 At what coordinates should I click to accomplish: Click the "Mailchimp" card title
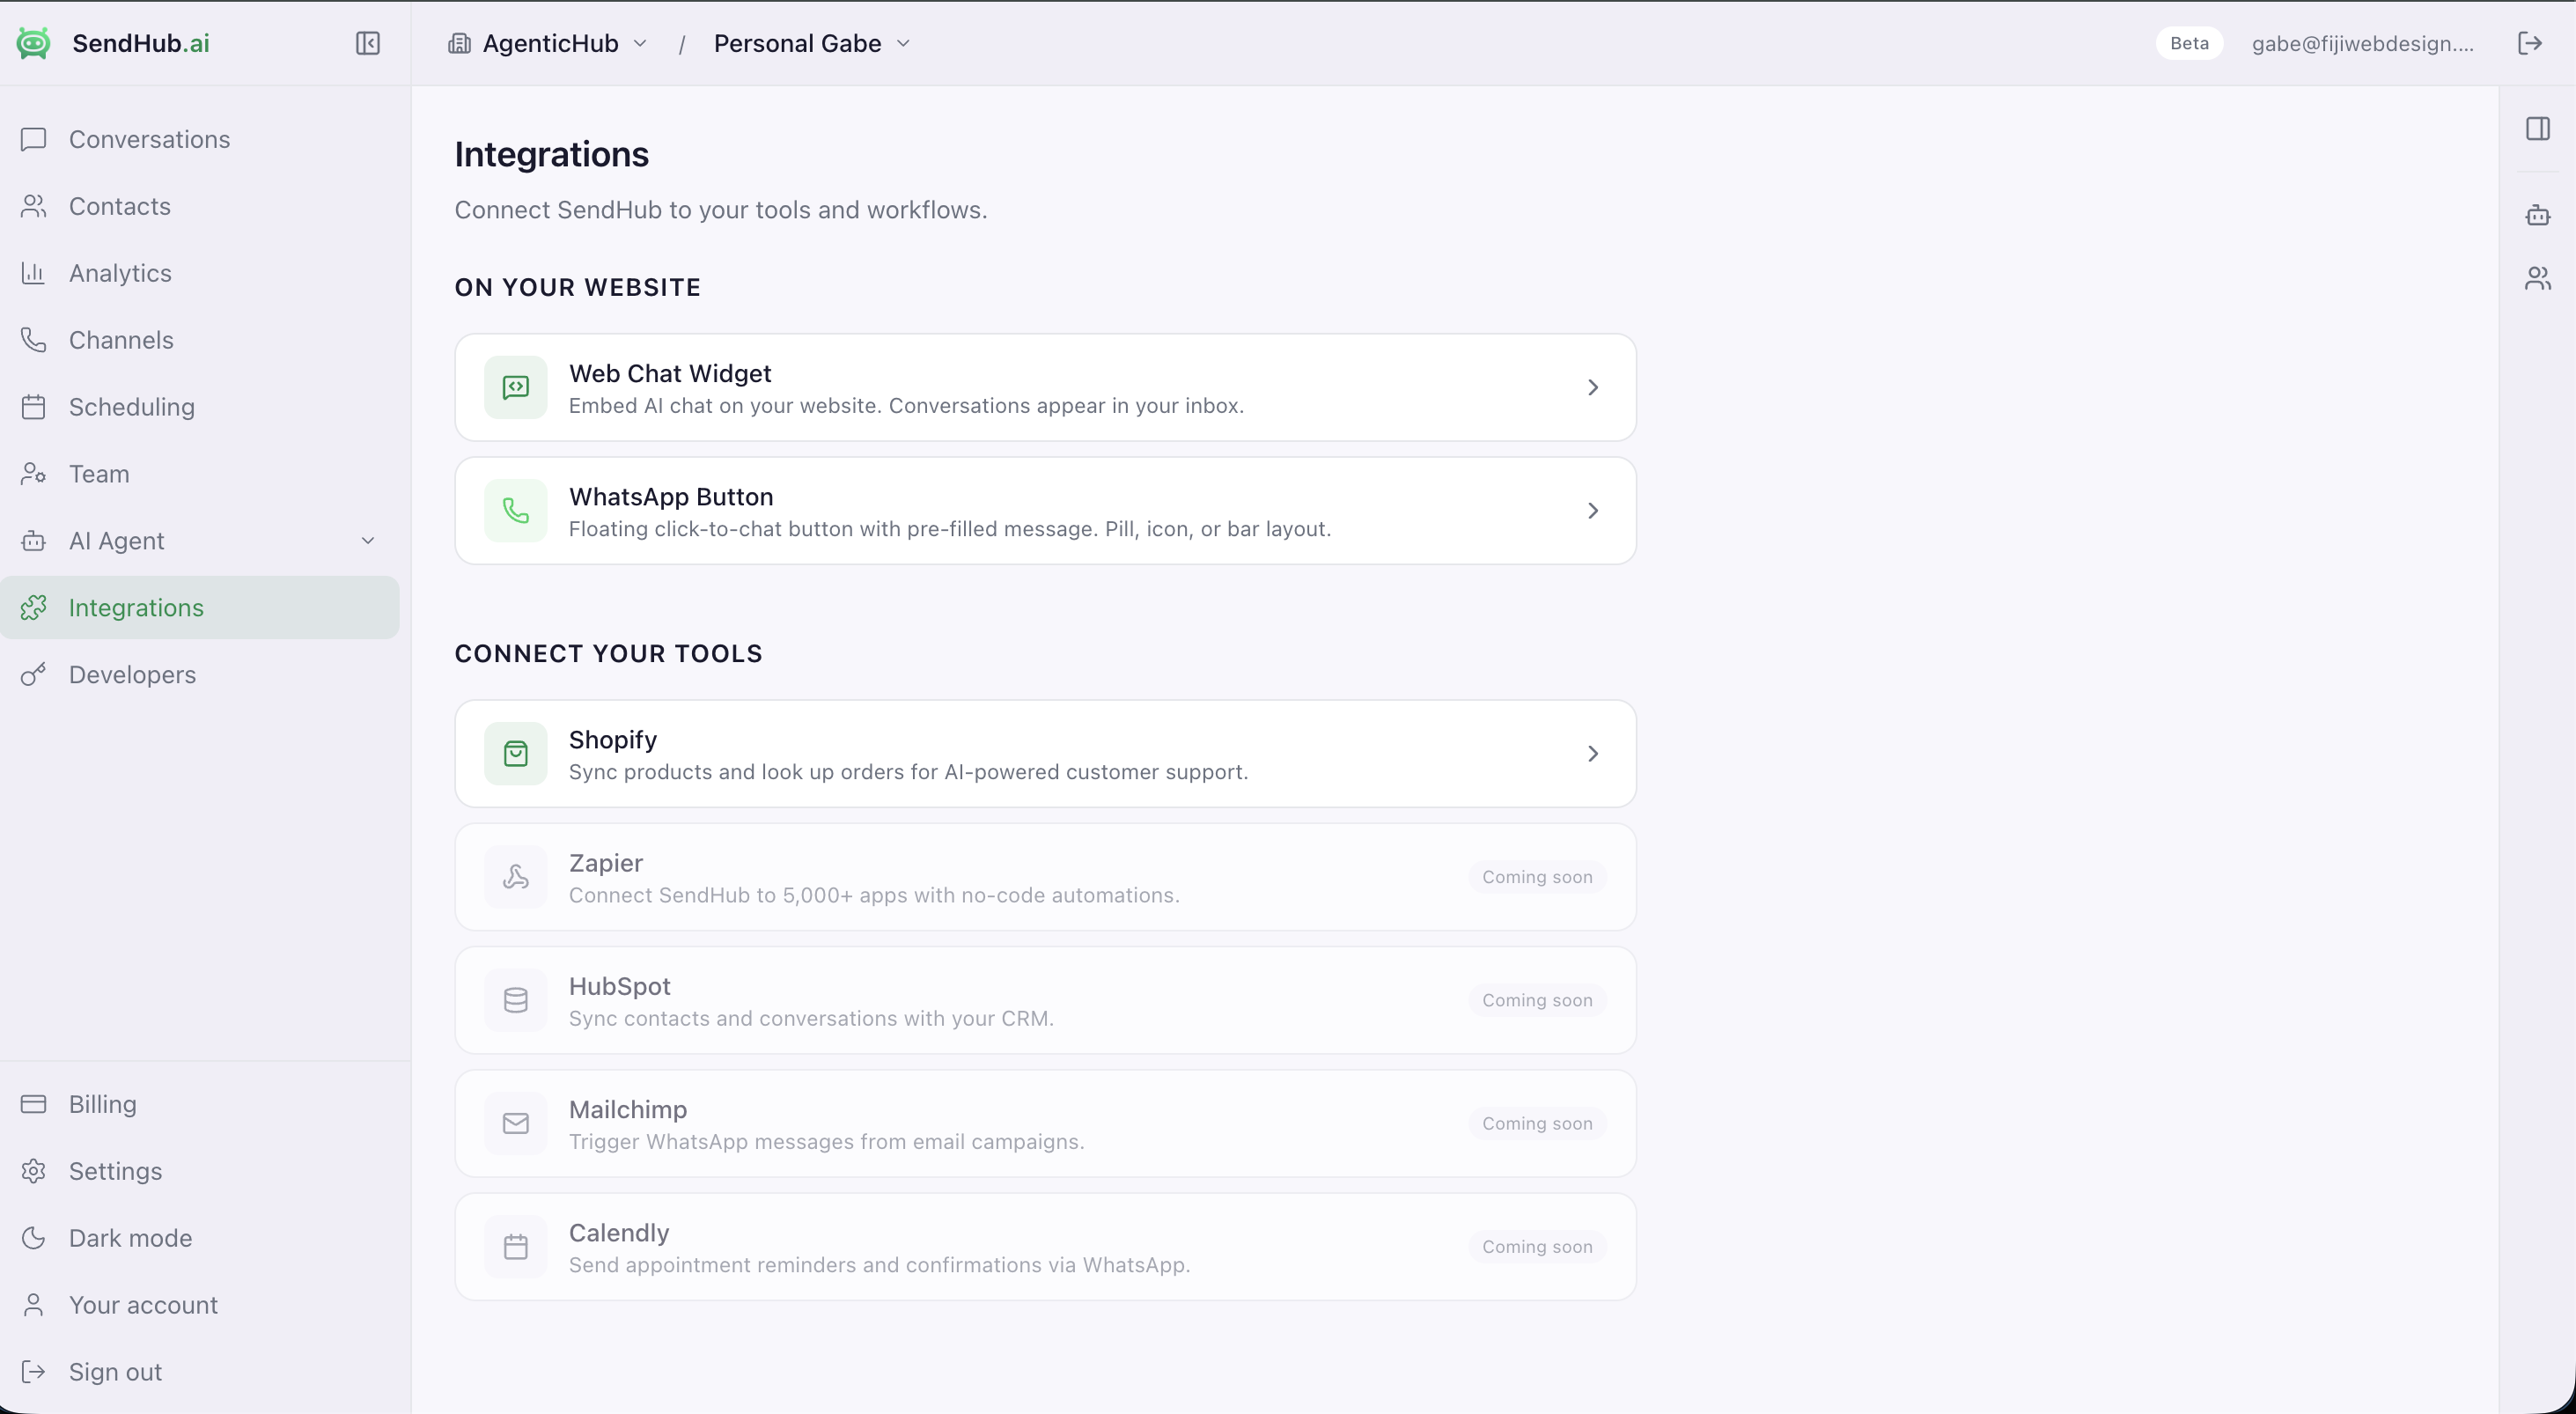(628, 1110)
